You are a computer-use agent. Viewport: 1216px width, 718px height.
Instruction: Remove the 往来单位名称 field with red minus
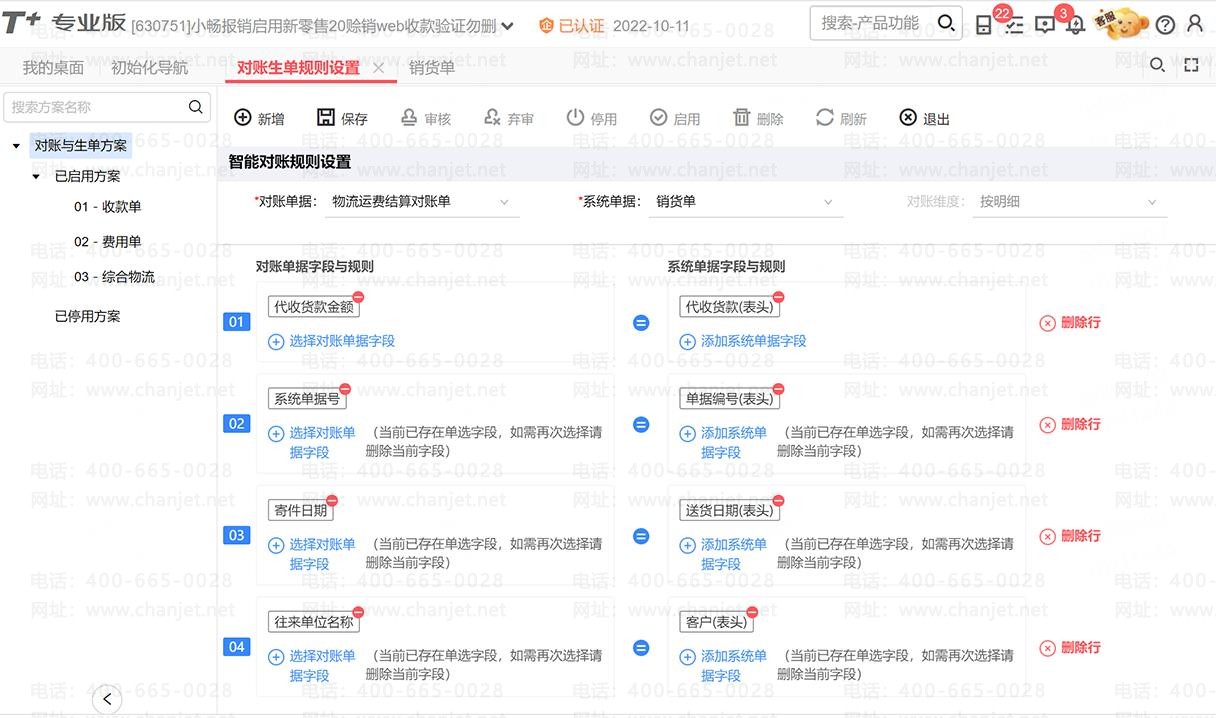(x=358, y=612)
